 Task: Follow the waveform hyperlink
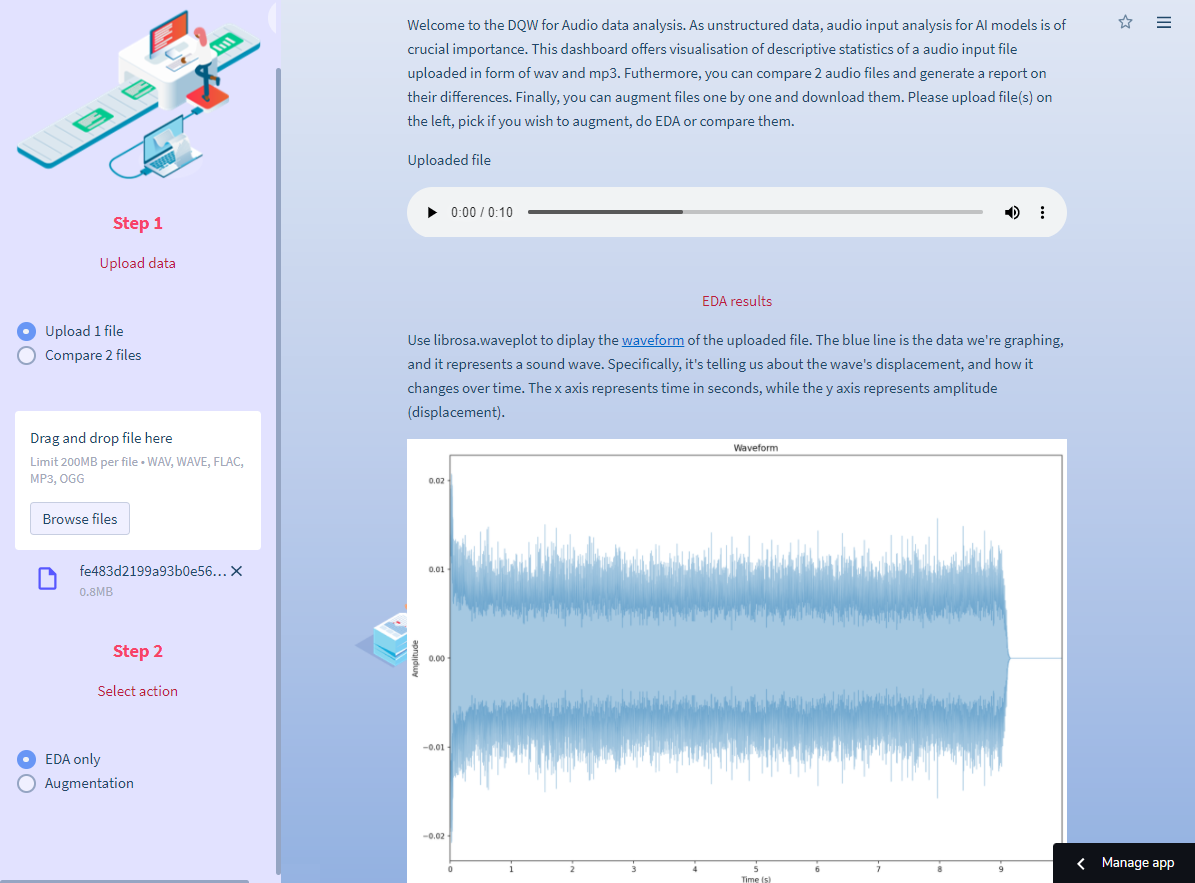pyautogui.click(x=652, y=340)
